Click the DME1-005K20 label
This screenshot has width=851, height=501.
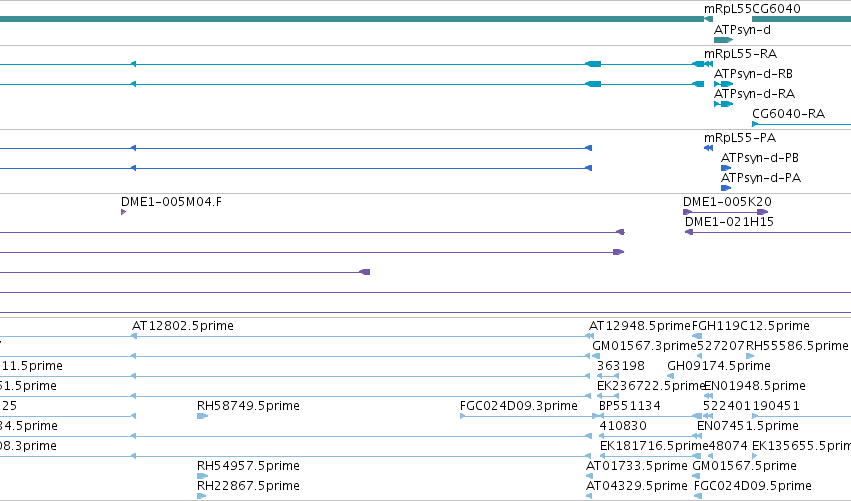coord(727,202)
